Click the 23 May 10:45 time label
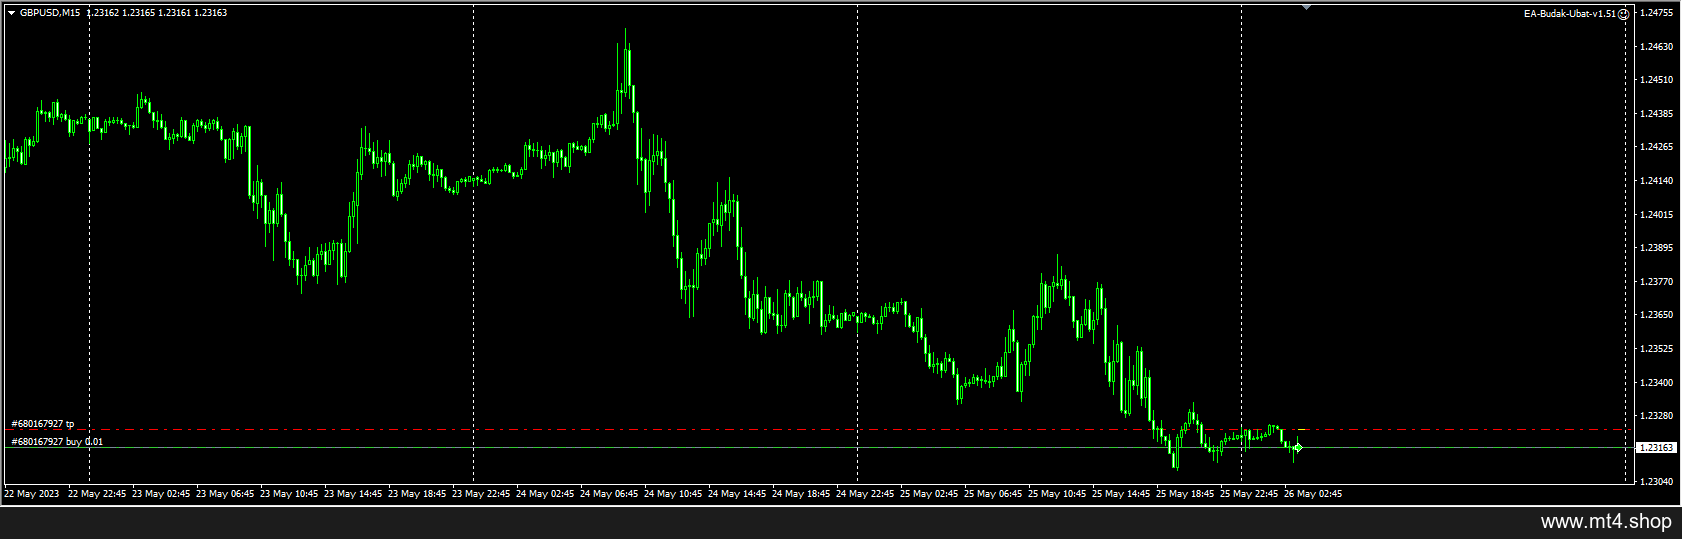 click(x=289, y=494)
